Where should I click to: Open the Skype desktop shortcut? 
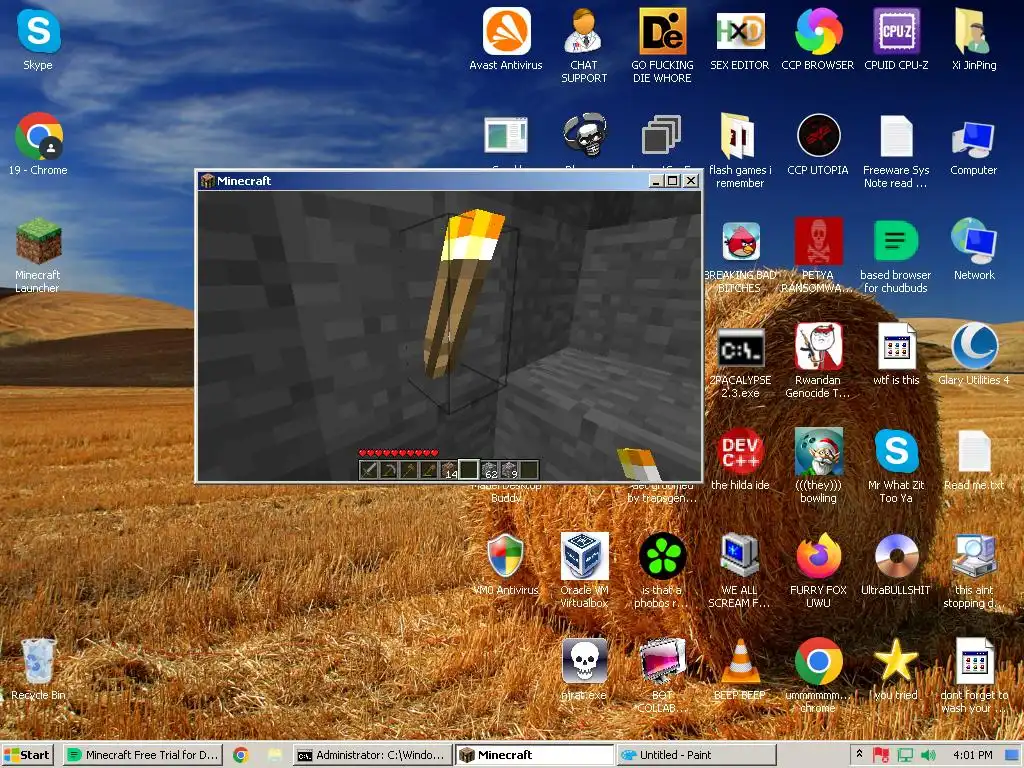pos(38,31)
